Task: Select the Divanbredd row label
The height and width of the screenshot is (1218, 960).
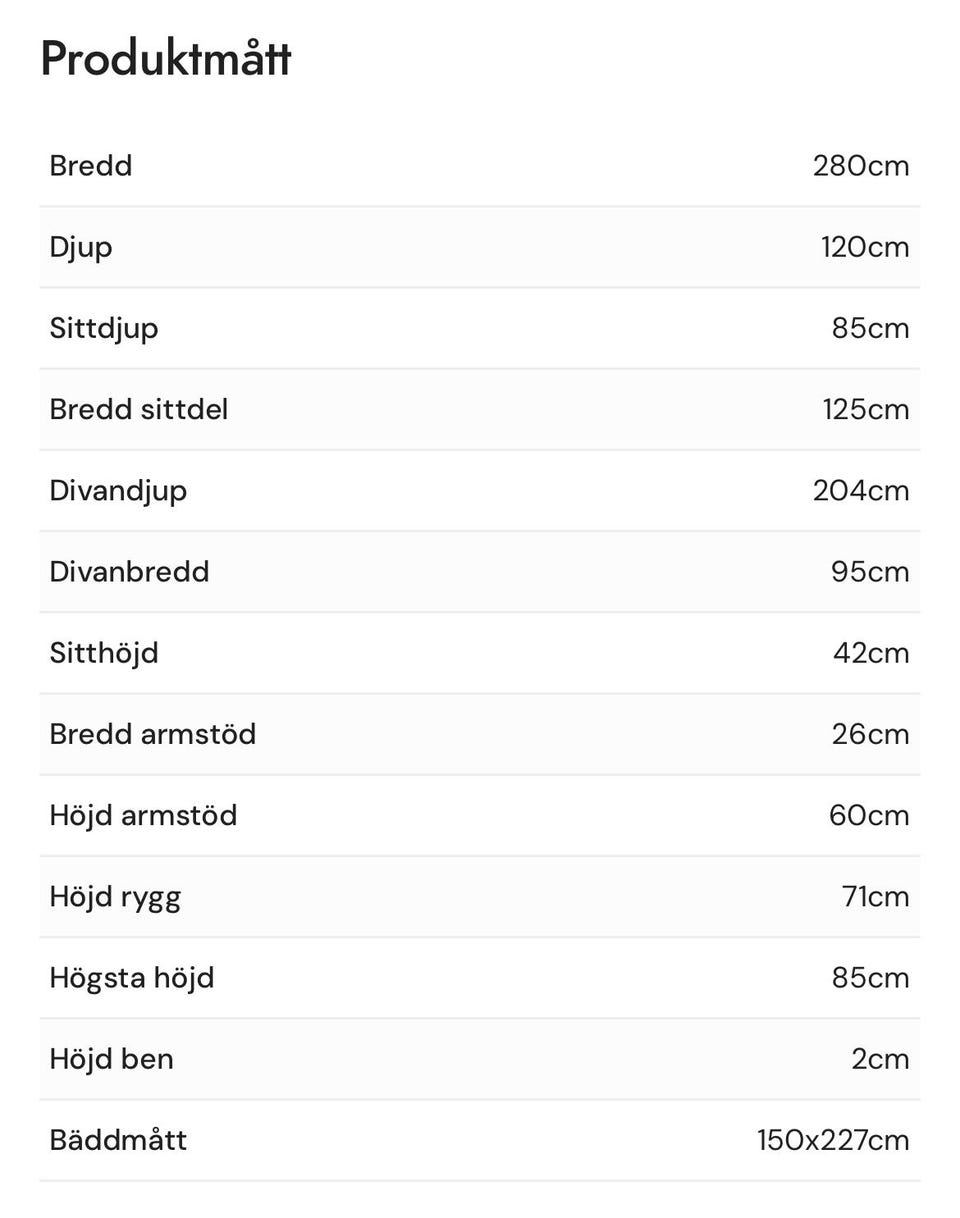Action: point(130,572)
